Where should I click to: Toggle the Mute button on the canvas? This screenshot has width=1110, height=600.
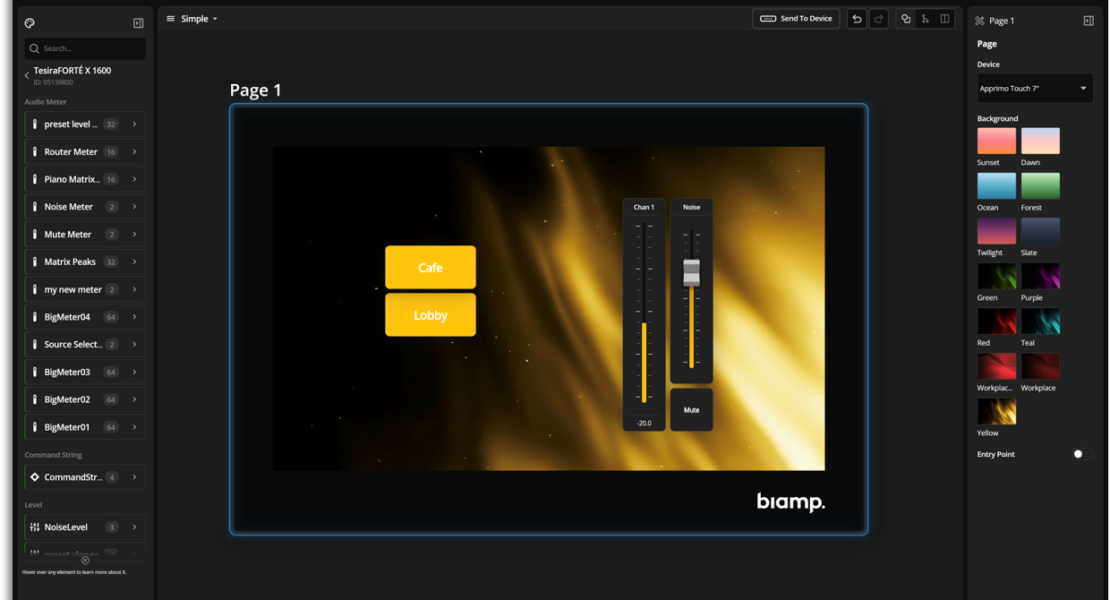coord(691,410)
